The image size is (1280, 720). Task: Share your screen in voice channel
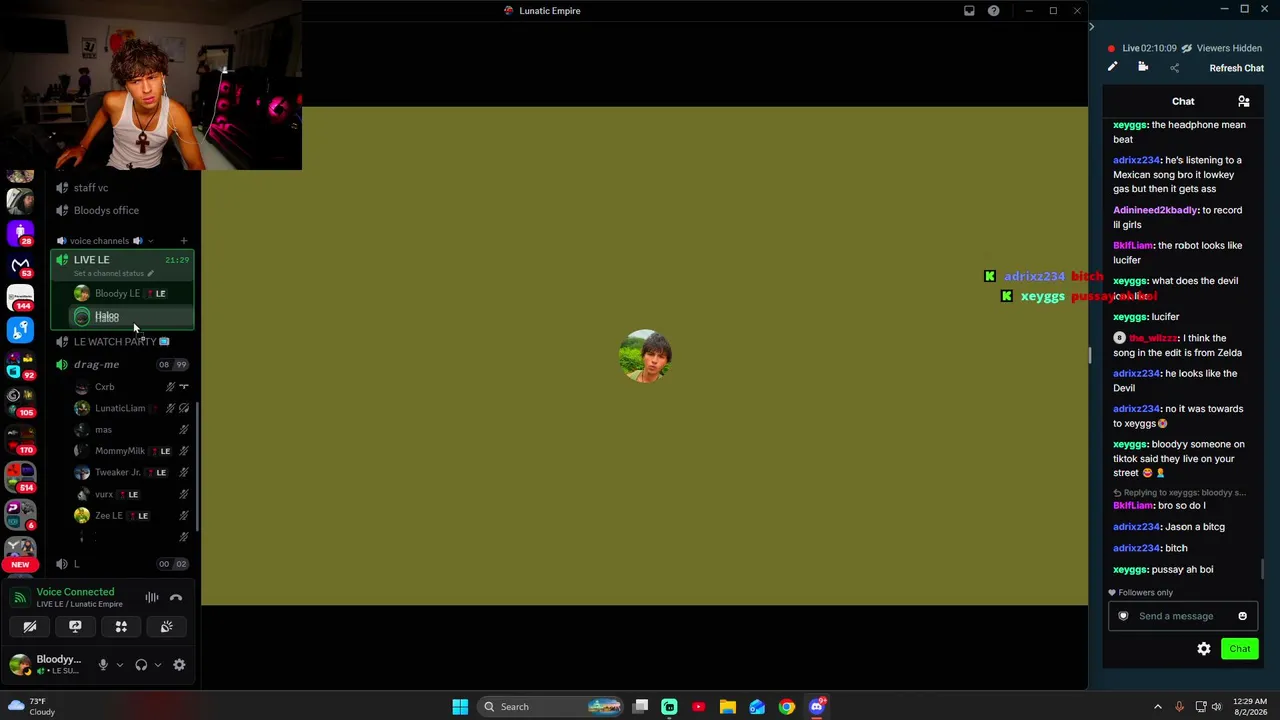tap(75, 627)
